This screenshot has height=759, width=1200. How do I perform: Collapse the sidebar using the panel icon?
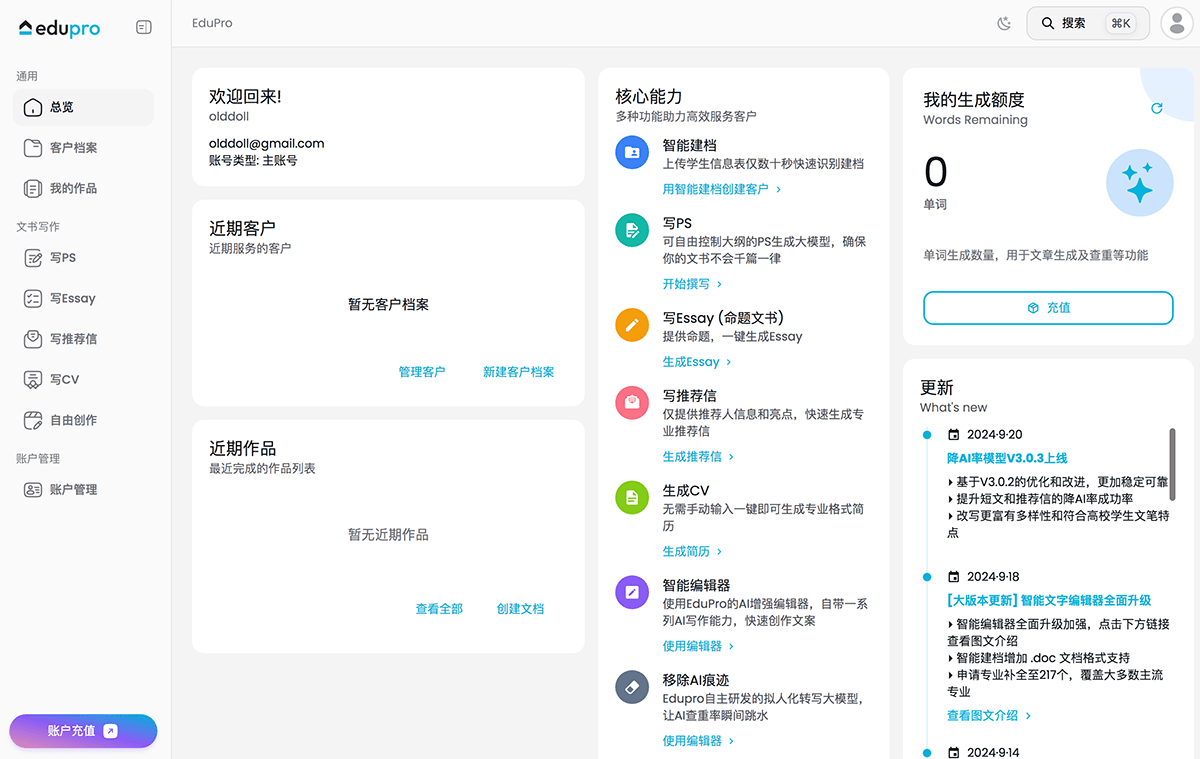(x=143, y=28)
